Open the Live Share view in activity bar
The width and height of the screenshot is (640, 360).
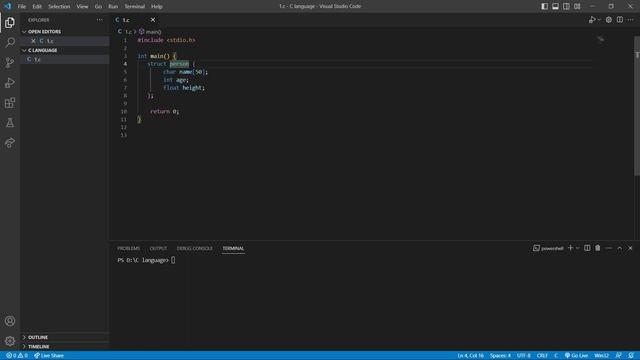tap(10, 142)
